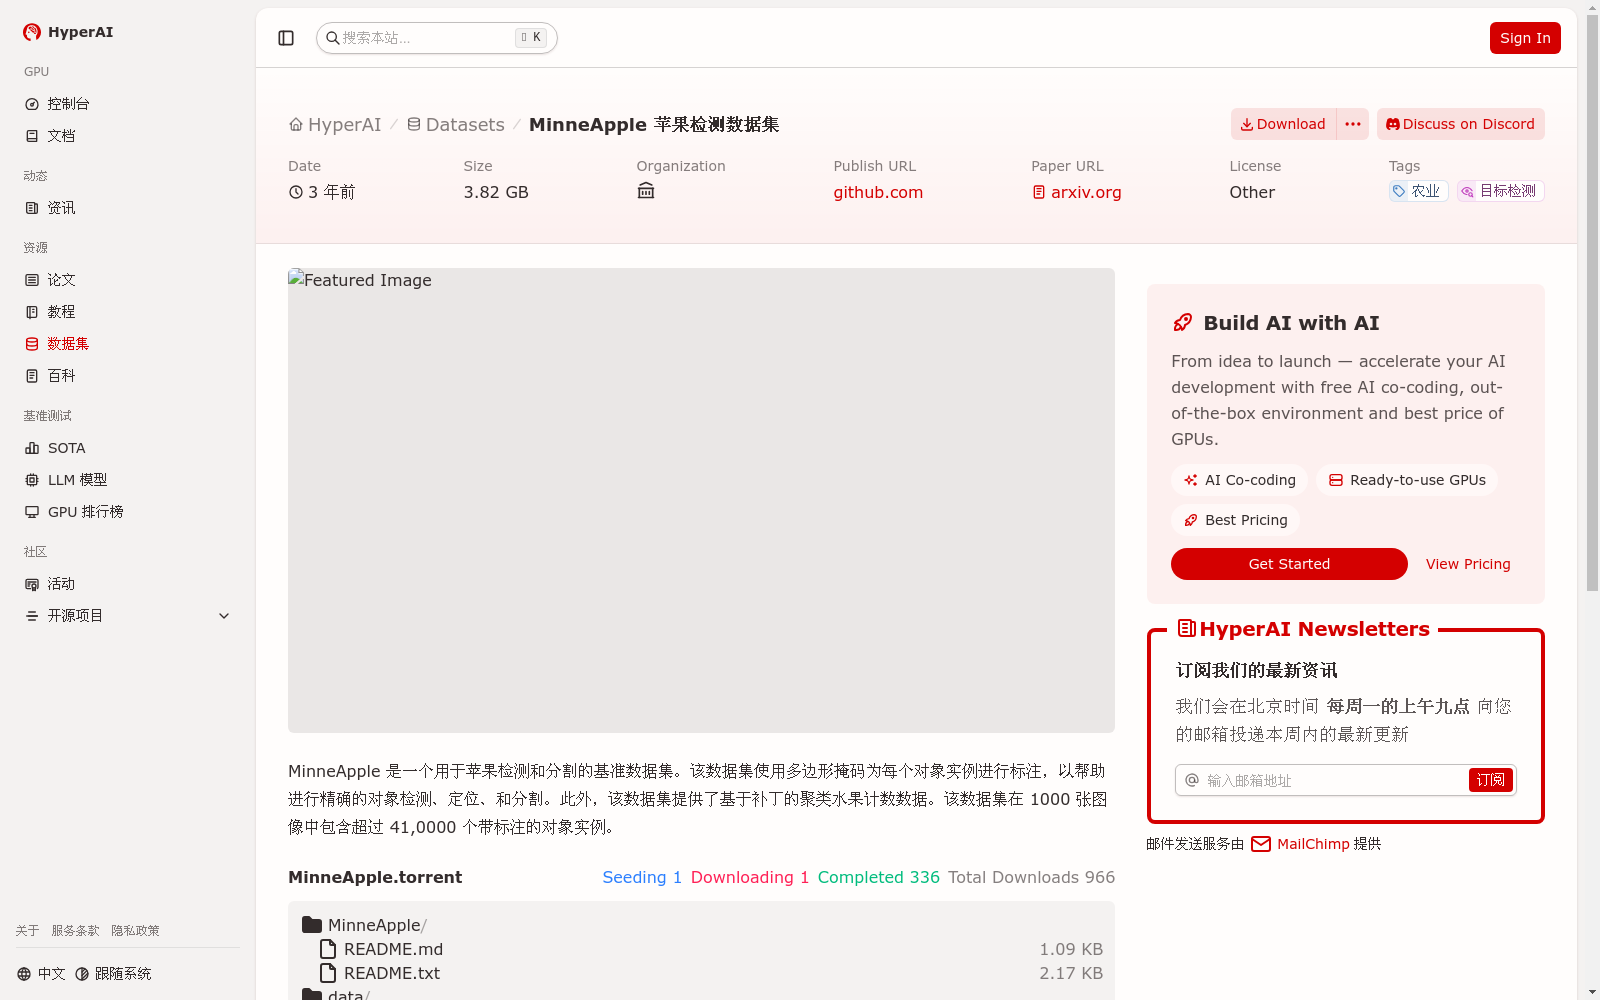The image size is (1600, 1000).
Task: Click the MinneApple folder row
Action: click(x=701, y=926)
